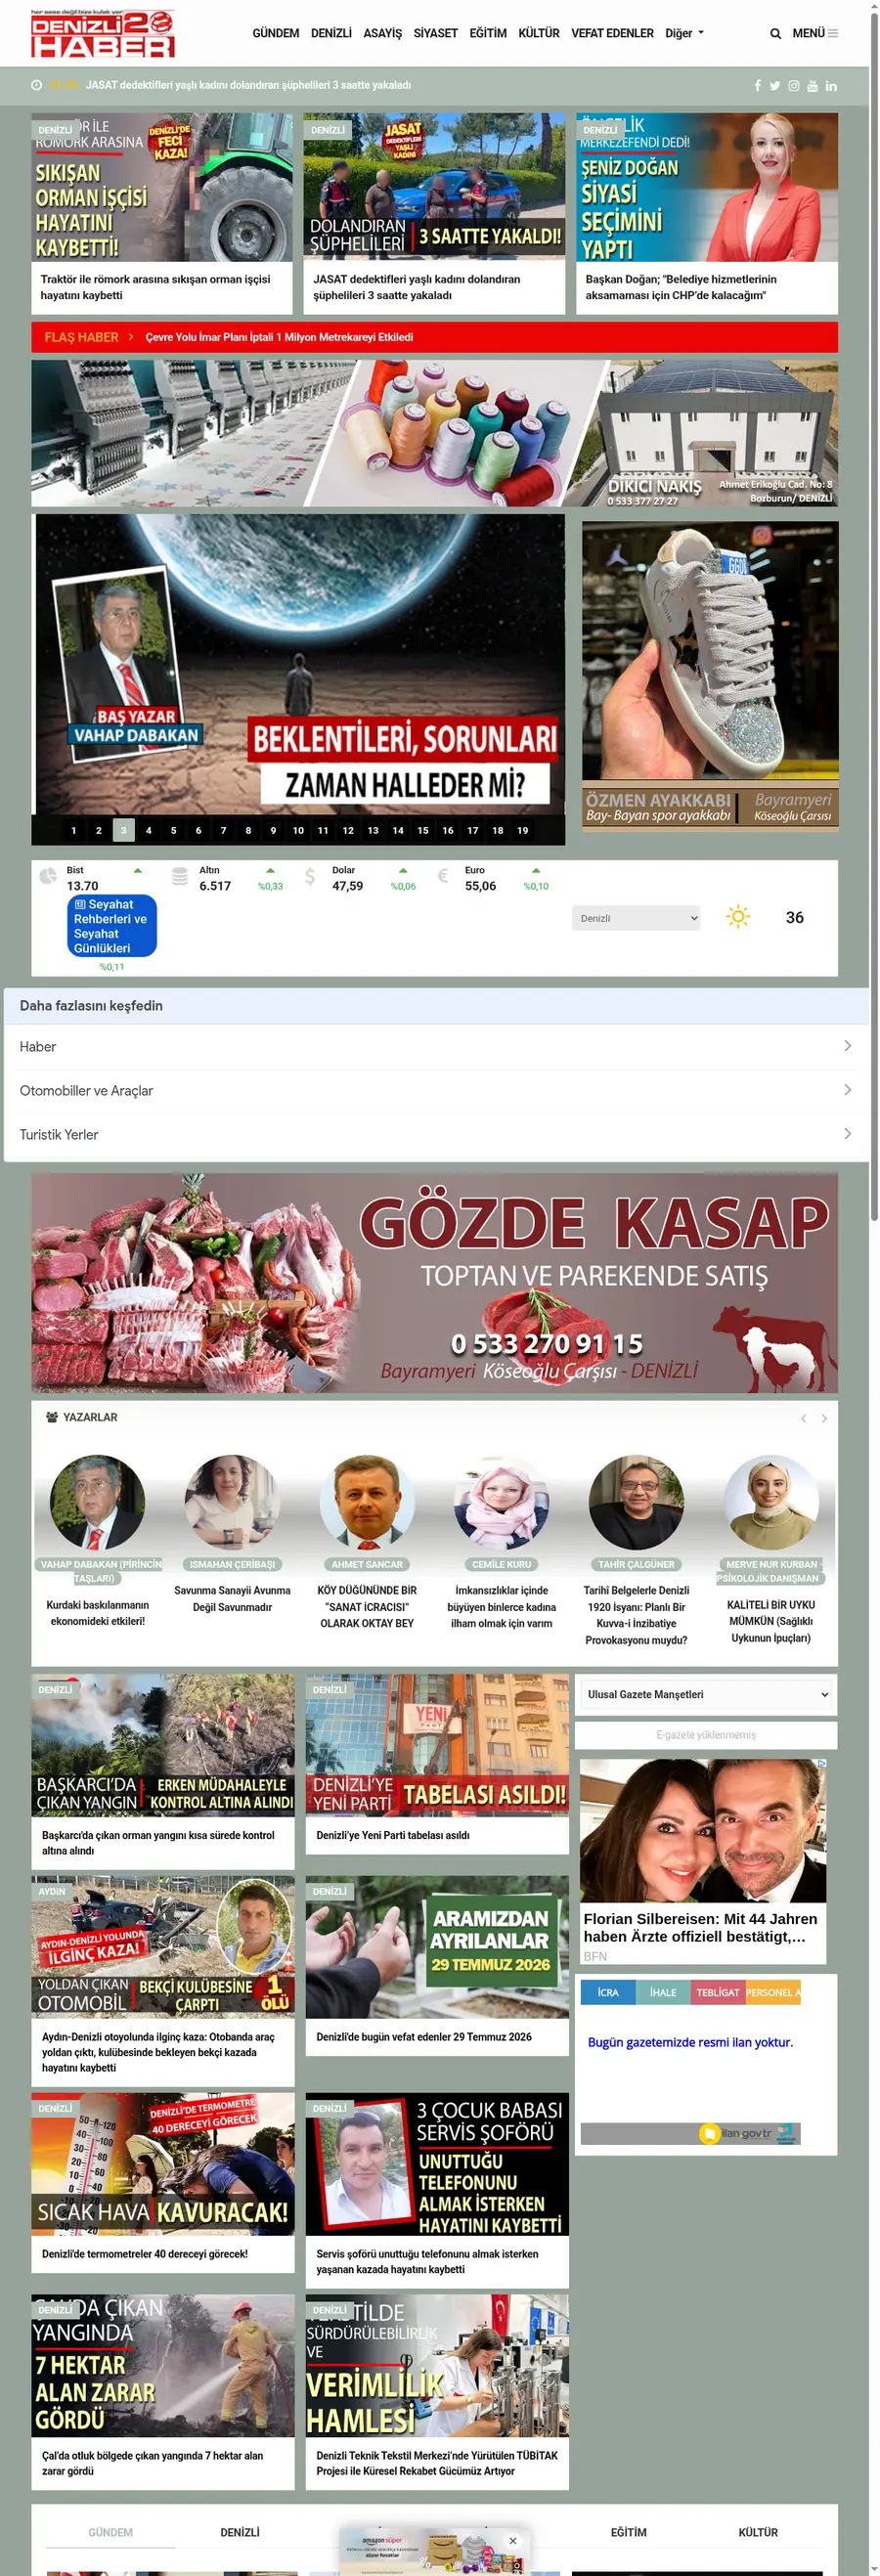The image size is (880, 2576).
Task: Go to slider page 10
Action: pyautogui.click(x=298, y=830)
